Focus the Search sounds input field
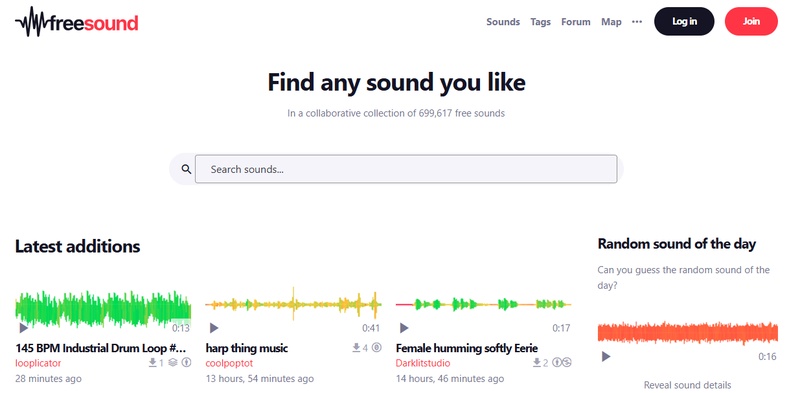The height and width of the screenshot is (393, 800). click(406, 169)
